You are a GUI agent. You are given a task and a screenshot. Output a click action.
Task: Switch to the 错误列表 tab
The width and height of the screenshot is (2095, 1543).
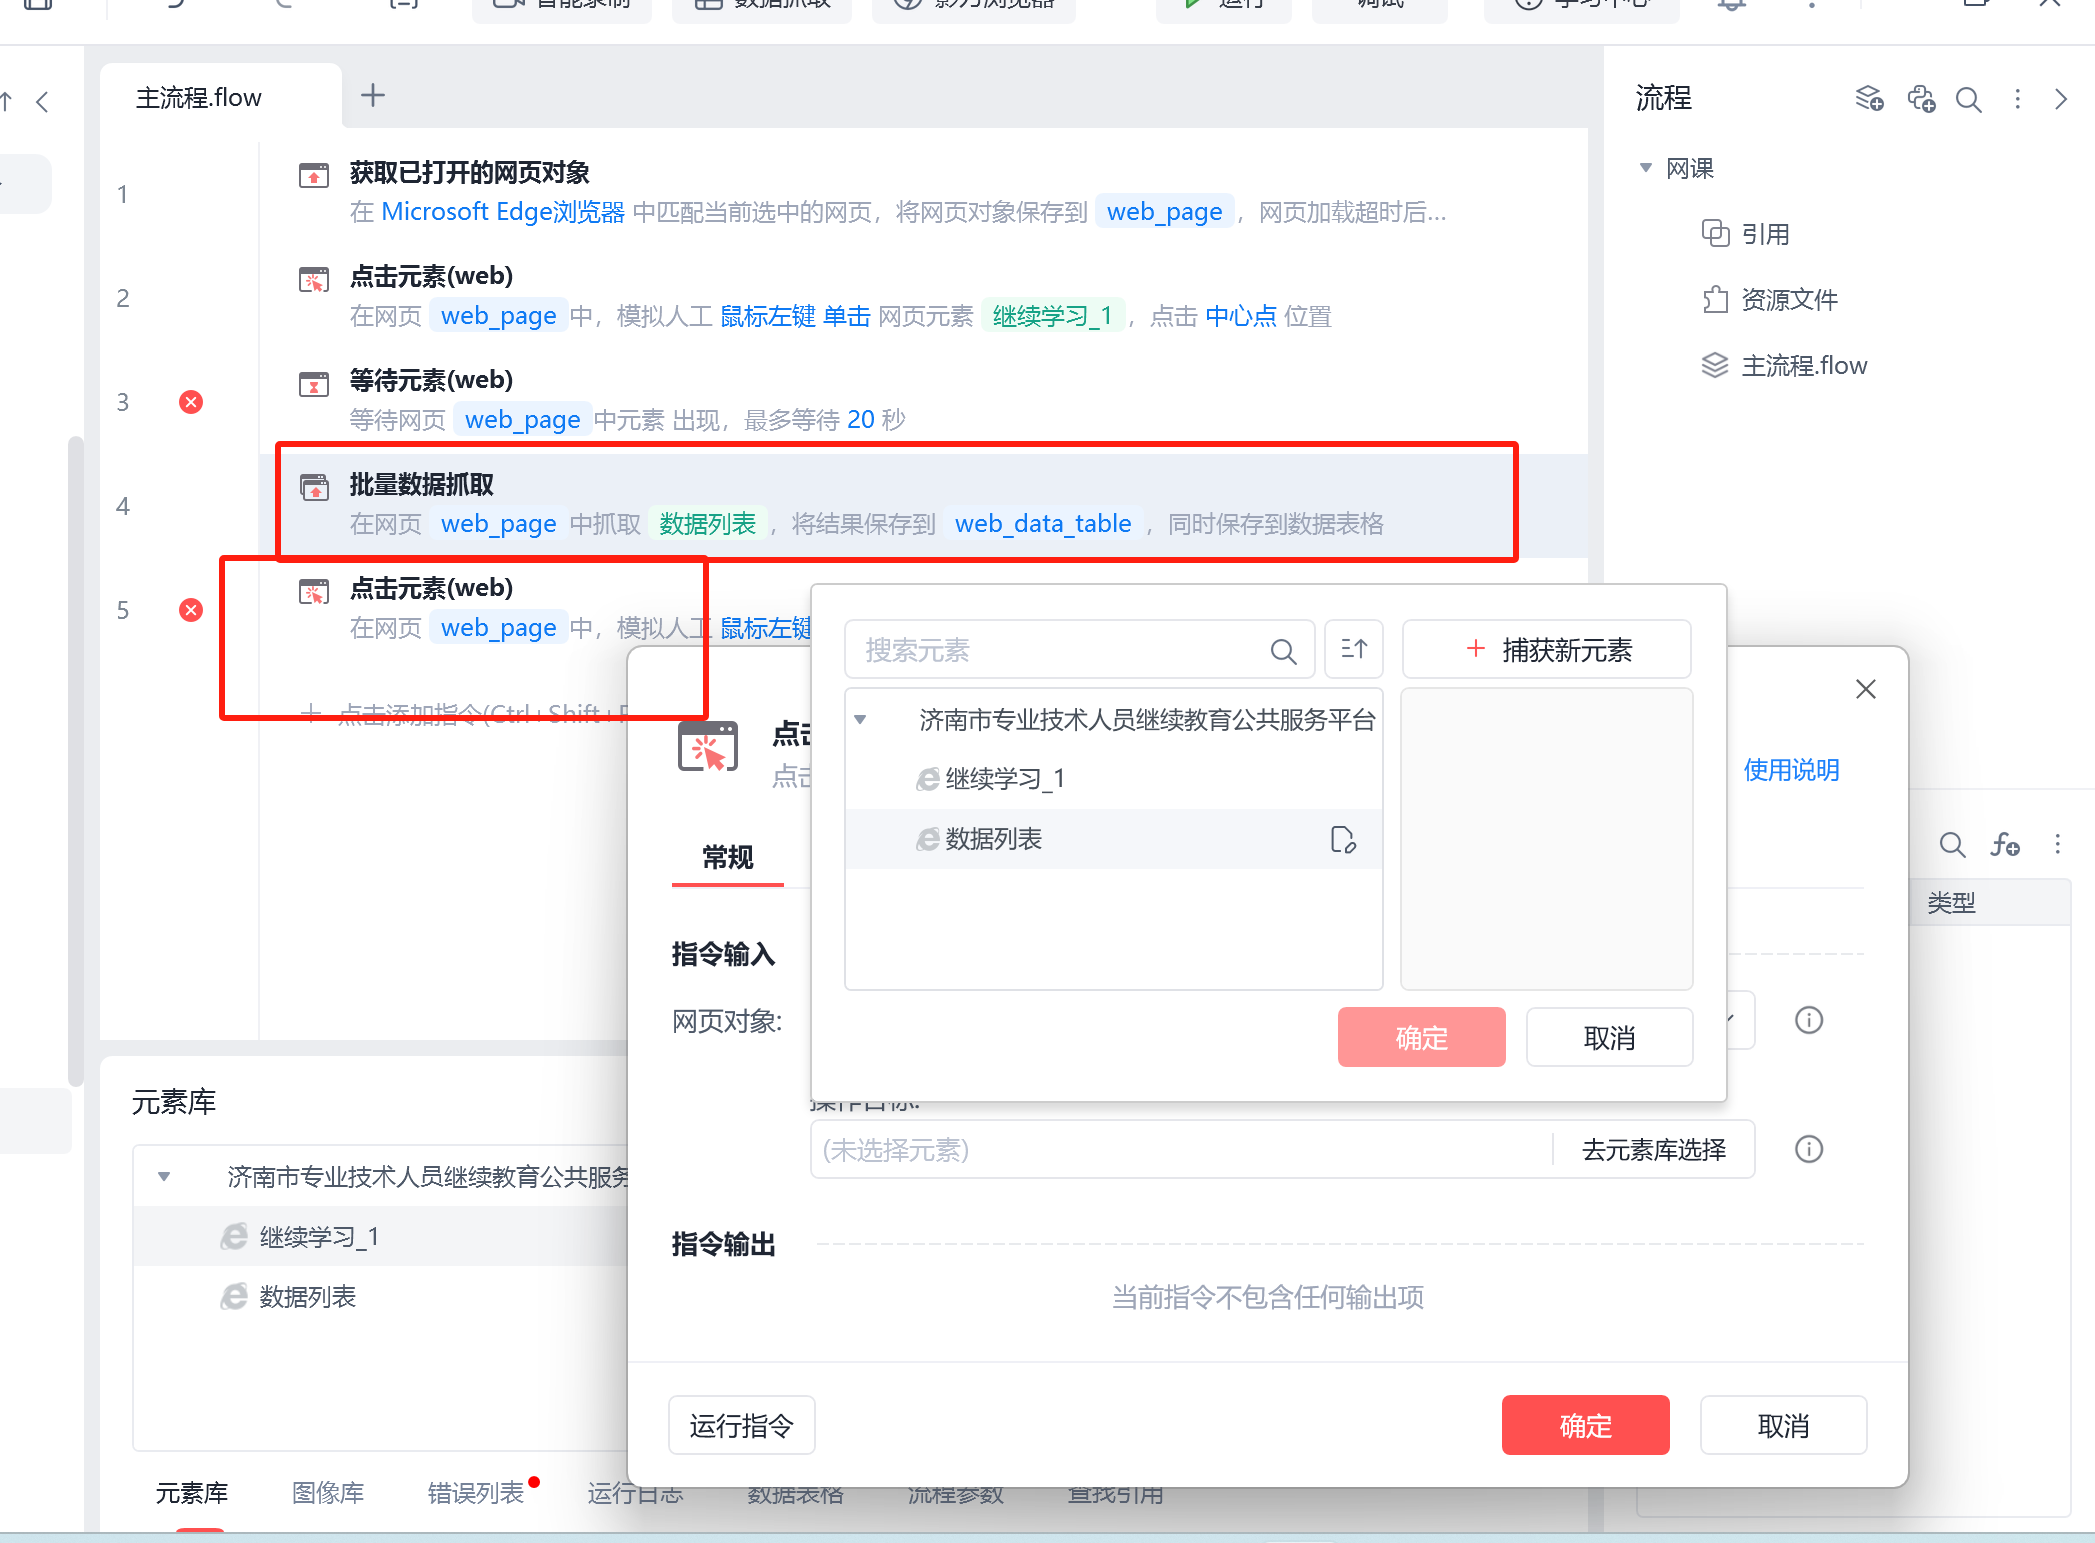point(475,1493)
